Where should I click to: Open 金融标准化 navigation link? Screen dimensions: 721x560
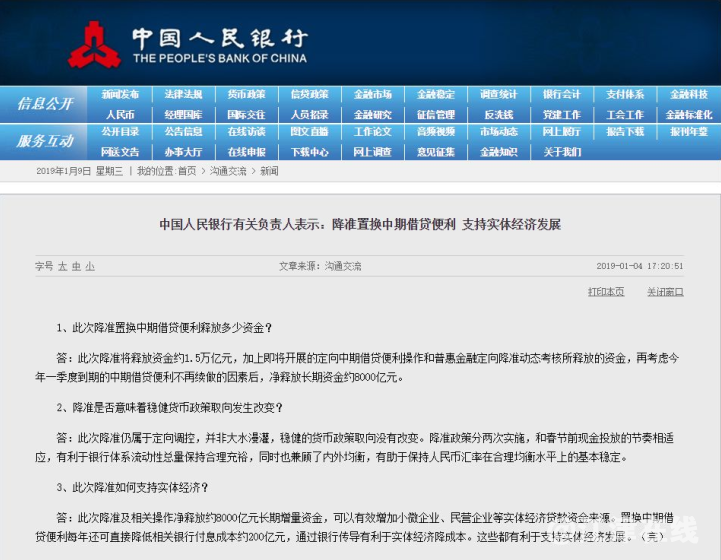point(689,114)
